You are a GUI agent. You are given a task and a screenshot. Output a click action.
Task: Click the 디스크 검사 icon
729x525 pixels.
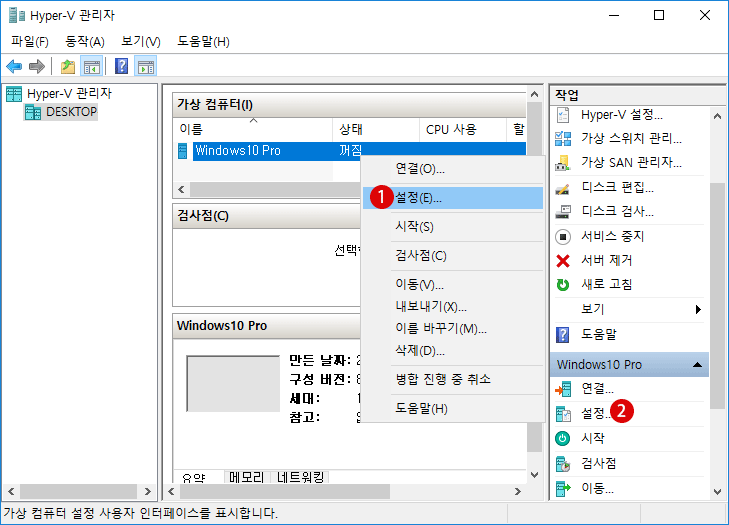click(563, 212)
